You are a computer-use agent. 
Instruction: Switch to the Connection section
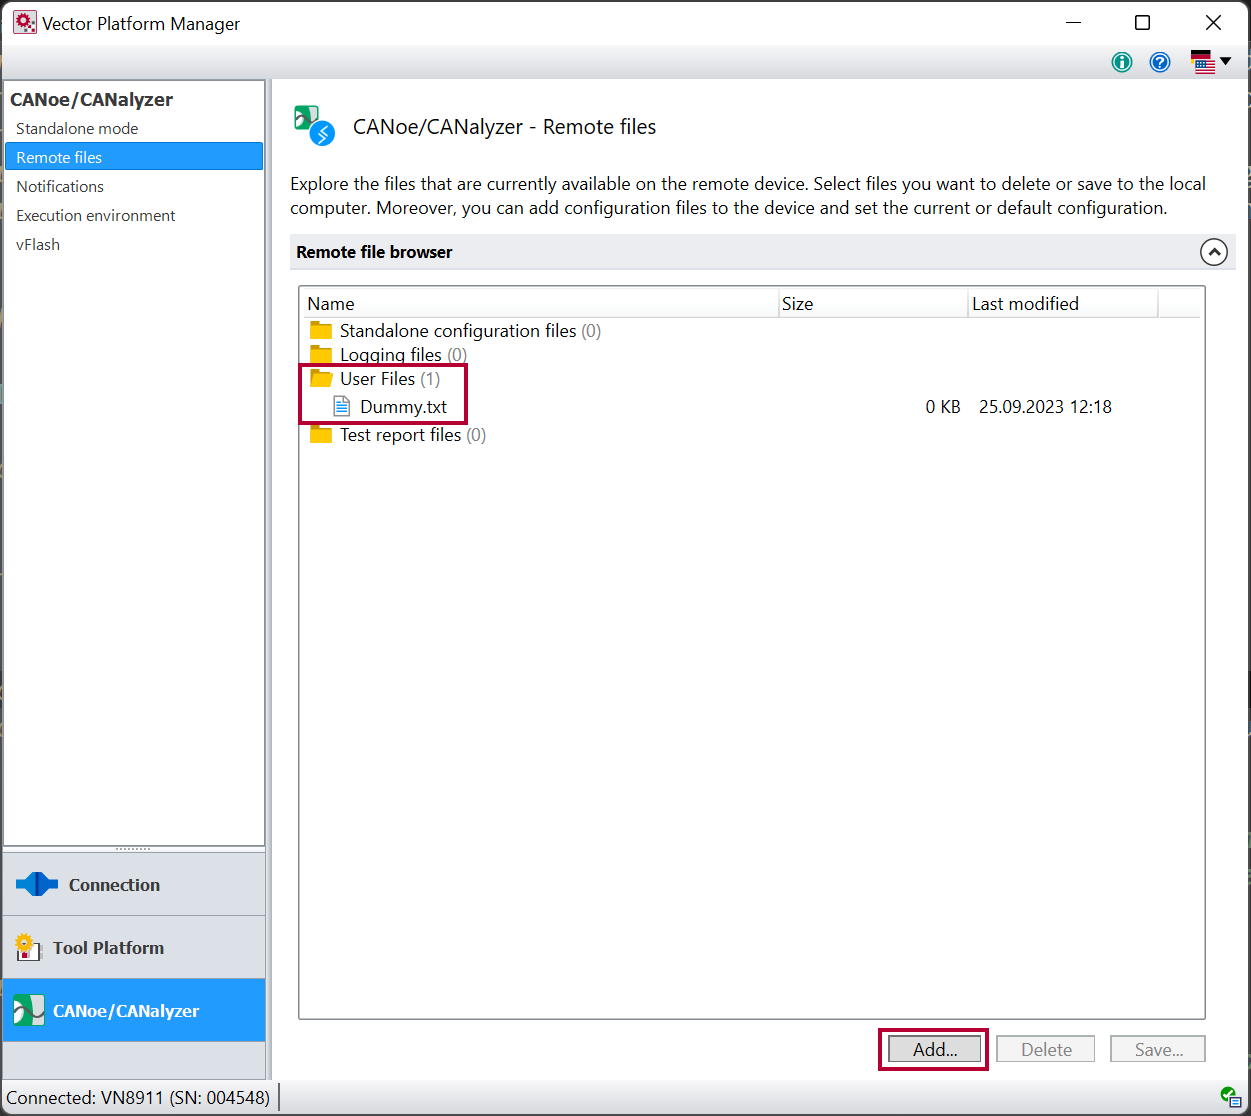coord(134,884)
